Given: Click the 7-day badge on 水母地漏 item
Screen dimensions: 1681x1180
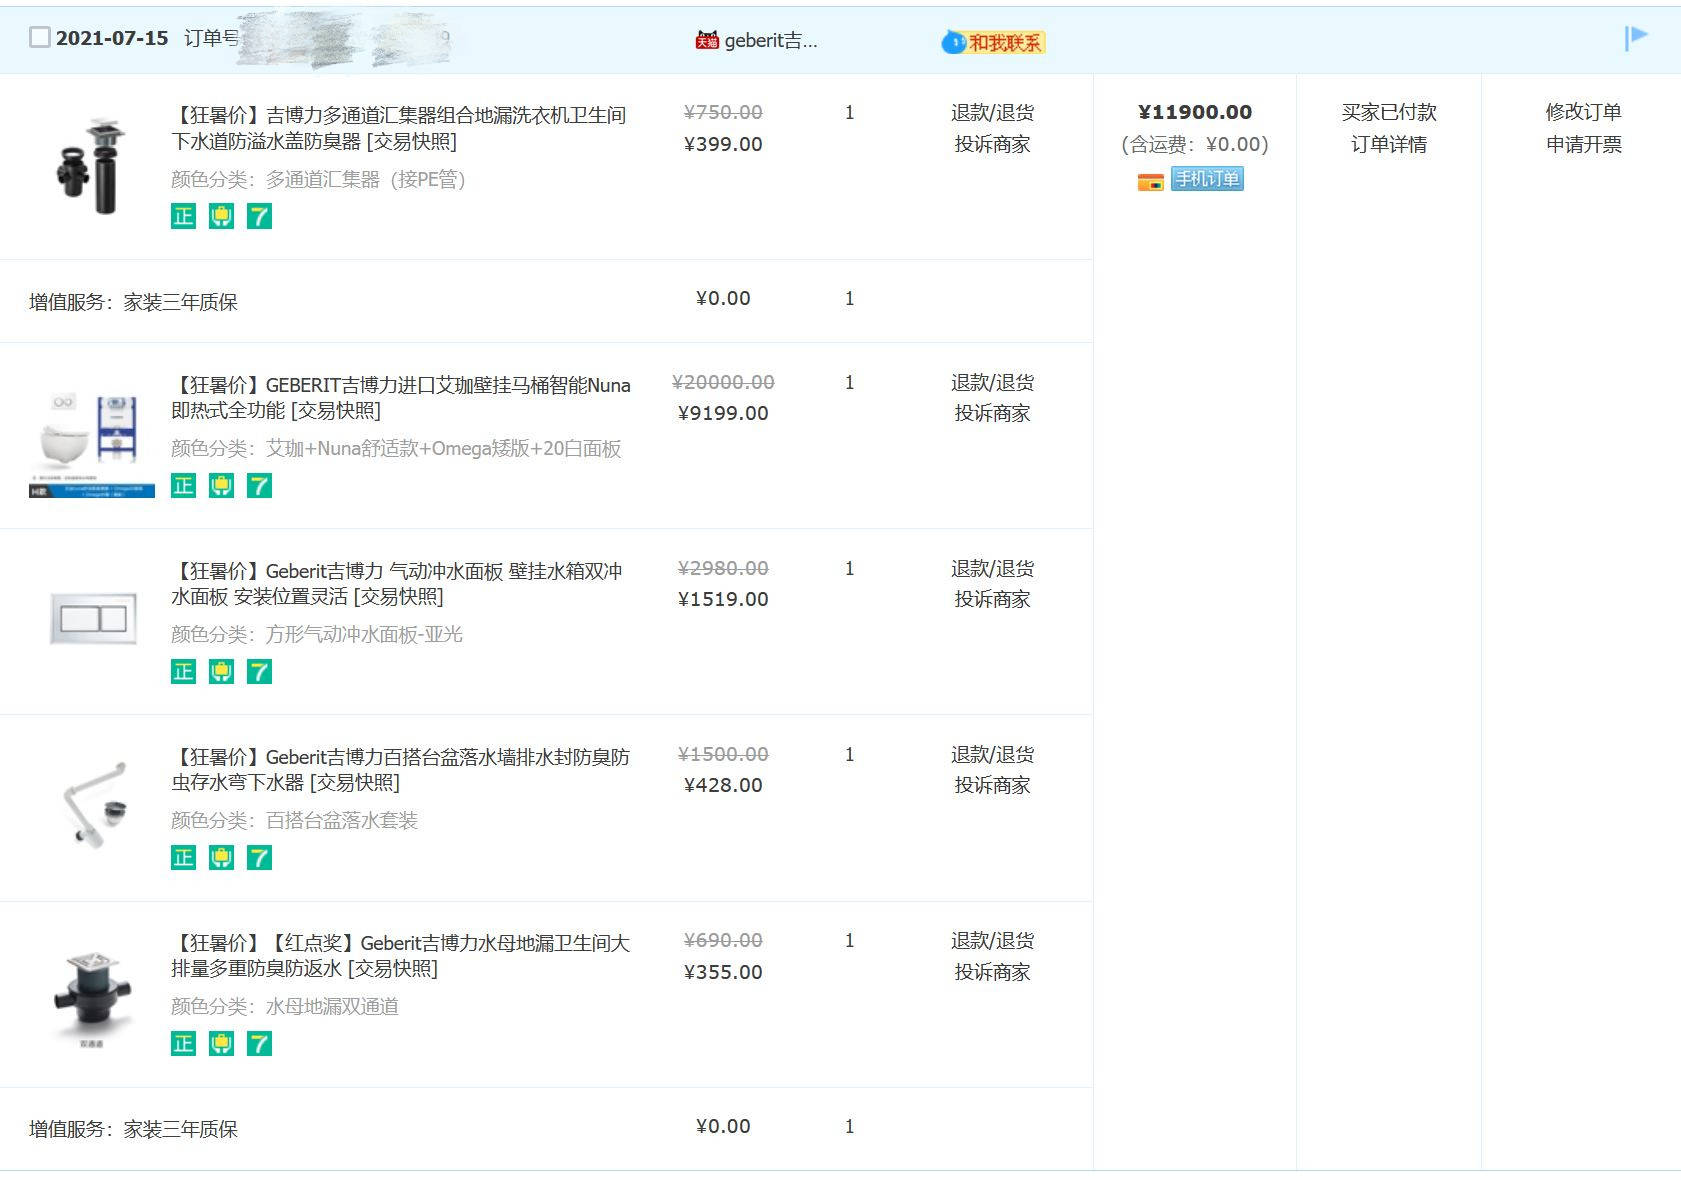Looking at the screenshot, I should 259,1044.
